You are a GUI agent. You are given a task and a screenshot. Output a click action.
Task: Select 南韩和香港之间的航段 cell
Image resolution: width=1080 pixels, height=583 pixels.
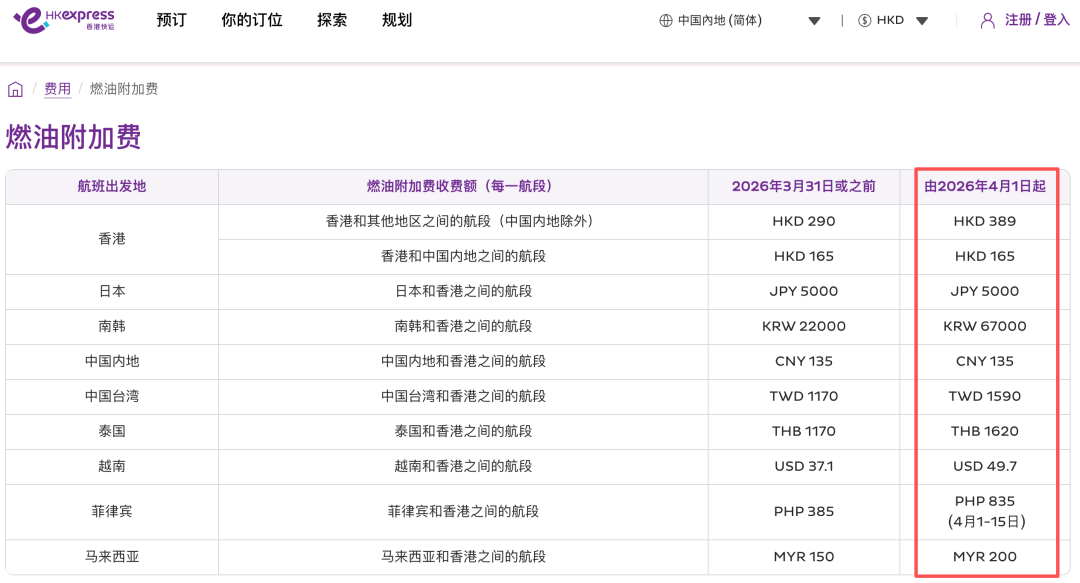463,327
